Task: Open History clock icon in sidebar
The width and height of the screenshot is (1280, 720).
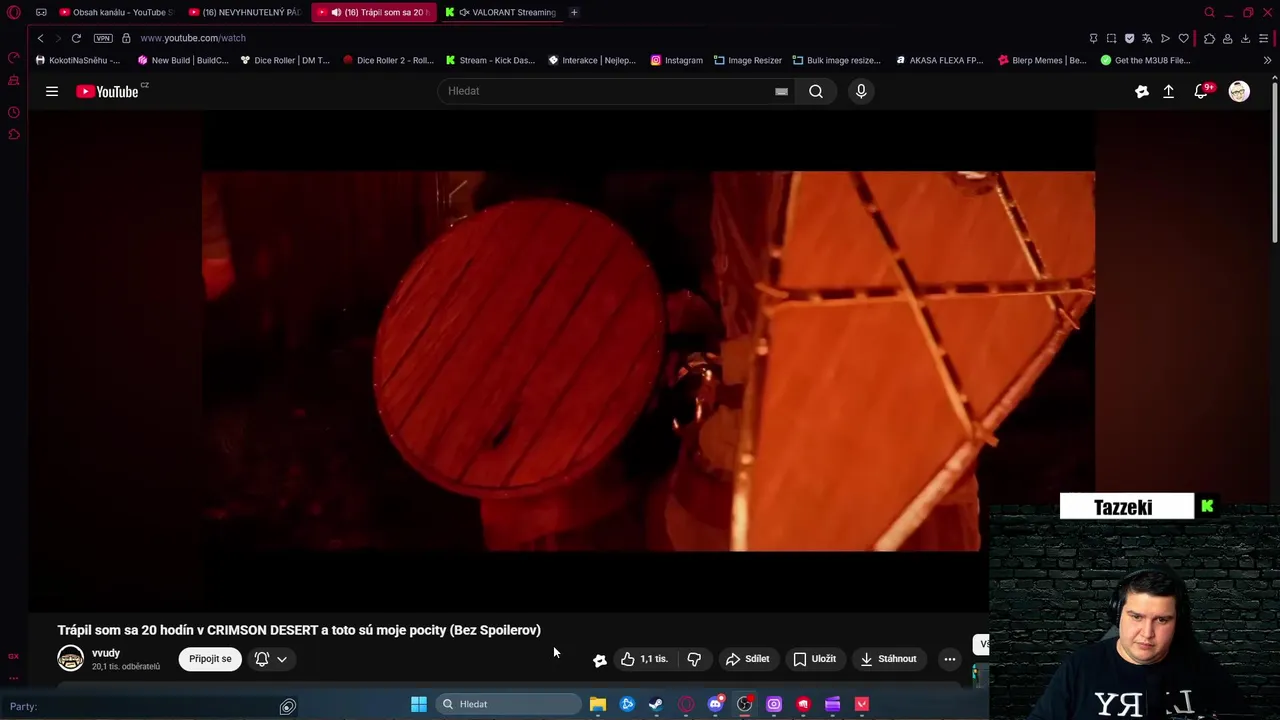Action: [14, 112]
